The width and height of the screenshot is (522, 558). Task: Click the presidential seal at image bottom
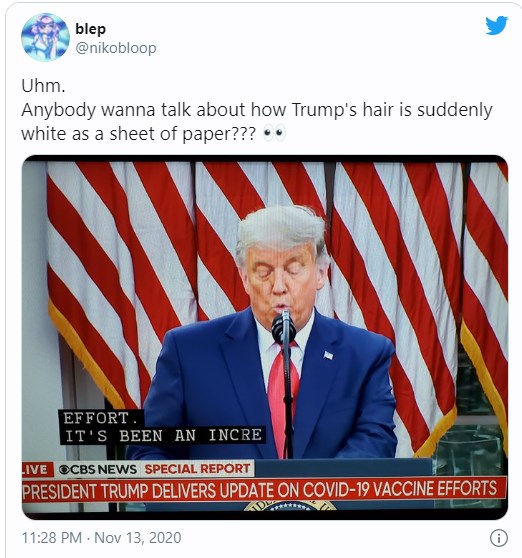[x=290, y=506]
